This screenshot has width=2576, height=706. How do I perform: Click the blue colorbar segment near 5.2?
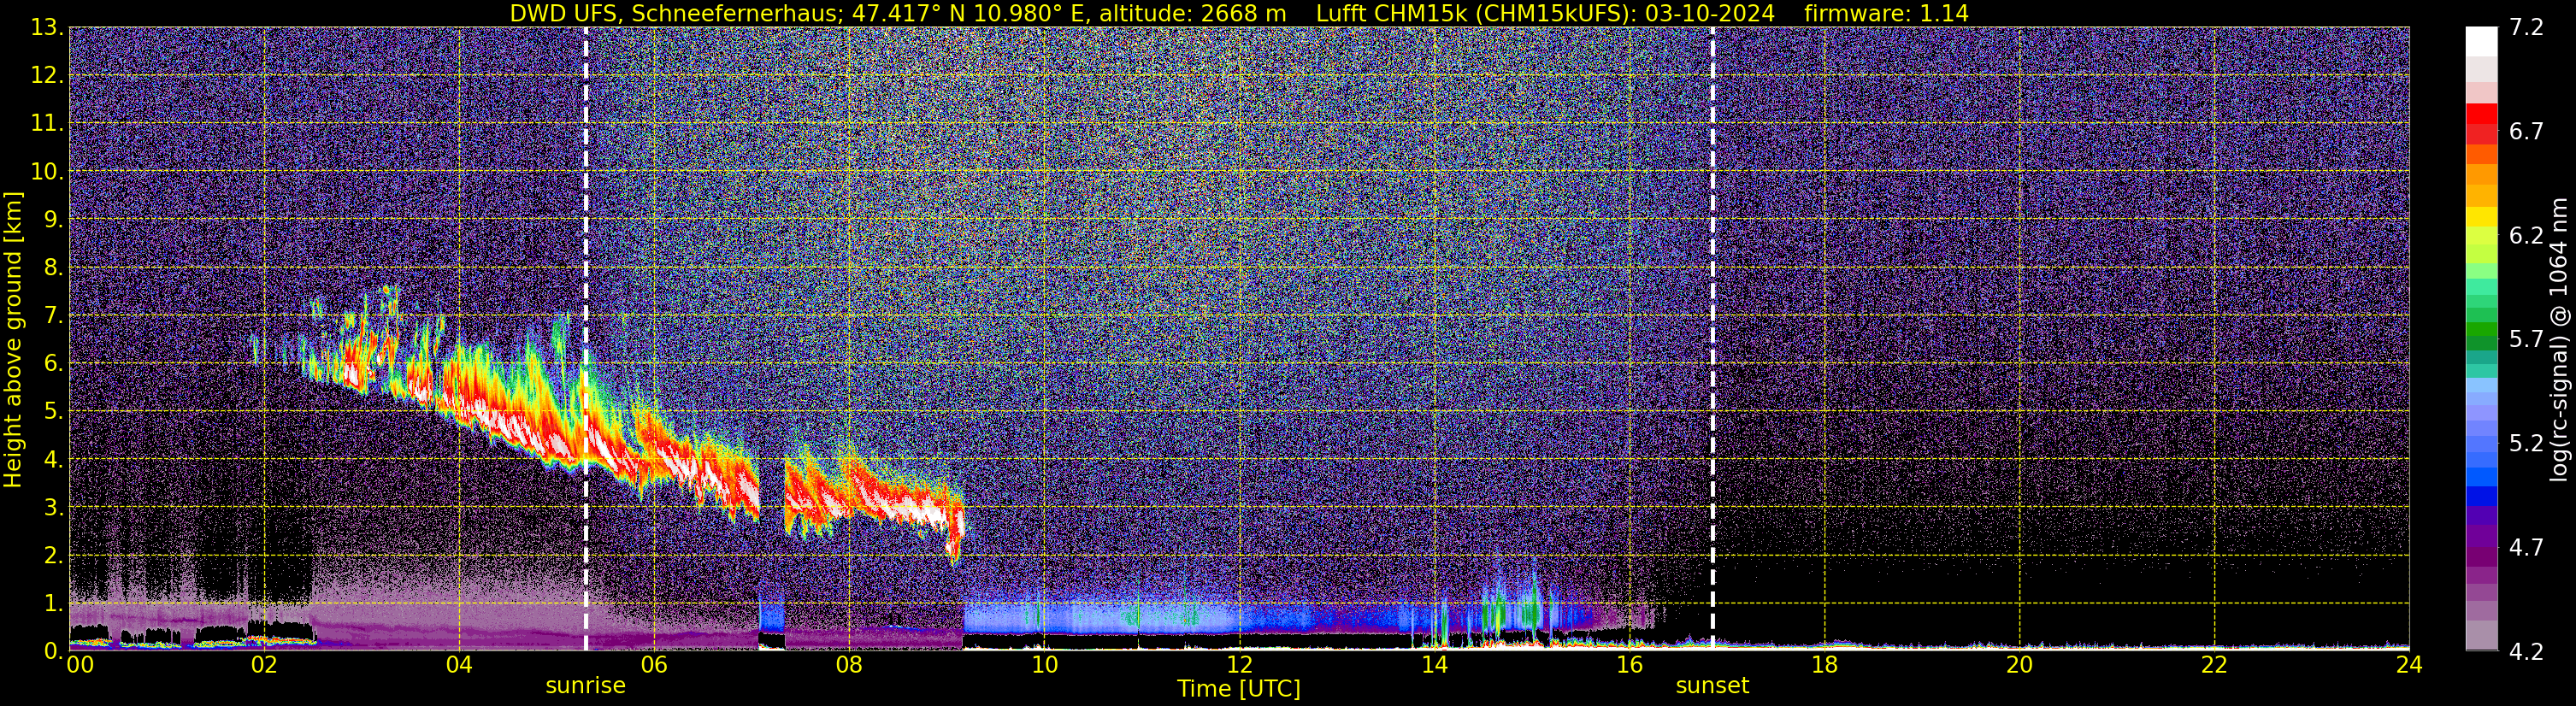pyautogui.click(x=2481, y=445)
